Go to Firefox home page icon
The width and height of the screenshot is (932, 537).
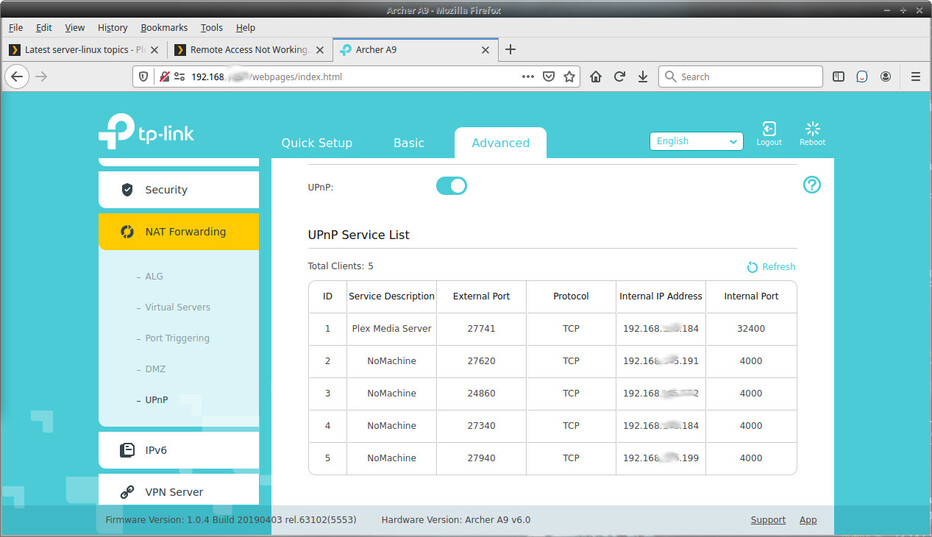[x=596, y=77]
